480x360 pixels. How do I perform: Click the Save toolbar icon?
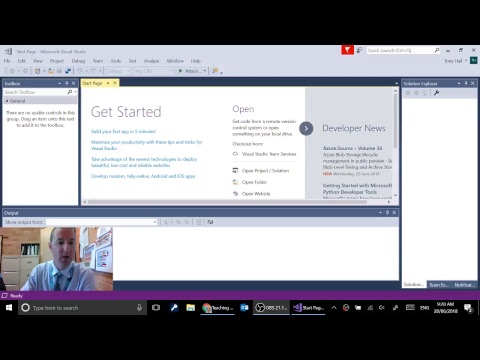point(59,71)
